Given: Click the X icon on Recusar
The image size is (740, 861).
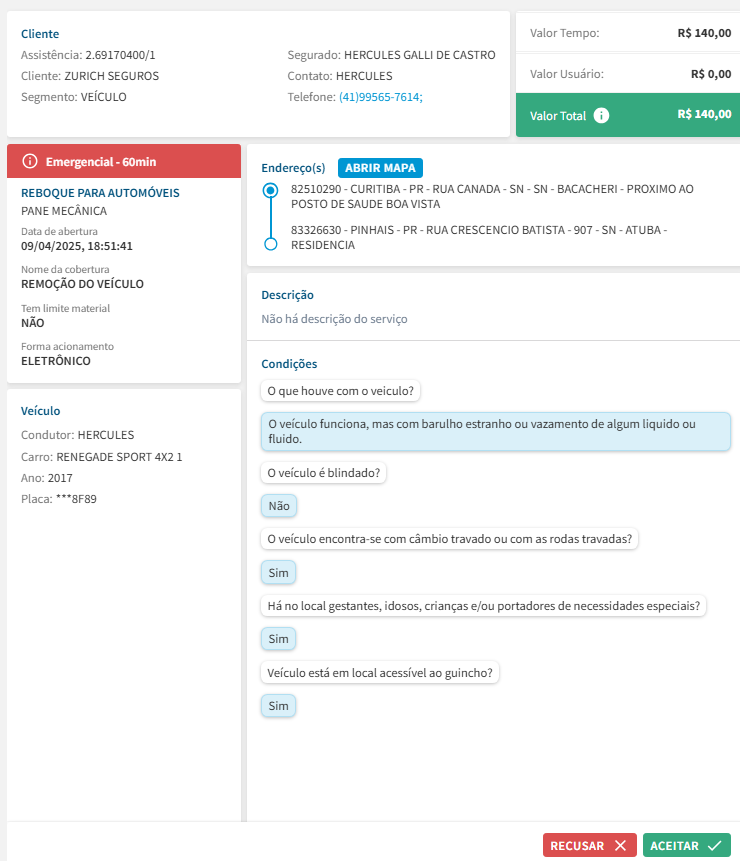Looking at the screenshot, I should click(x=620, y=845).
